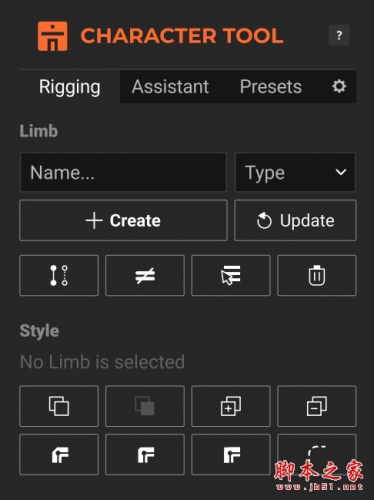Switch to the Presets tab
This screenshot has height=500, width=374.
271,87
